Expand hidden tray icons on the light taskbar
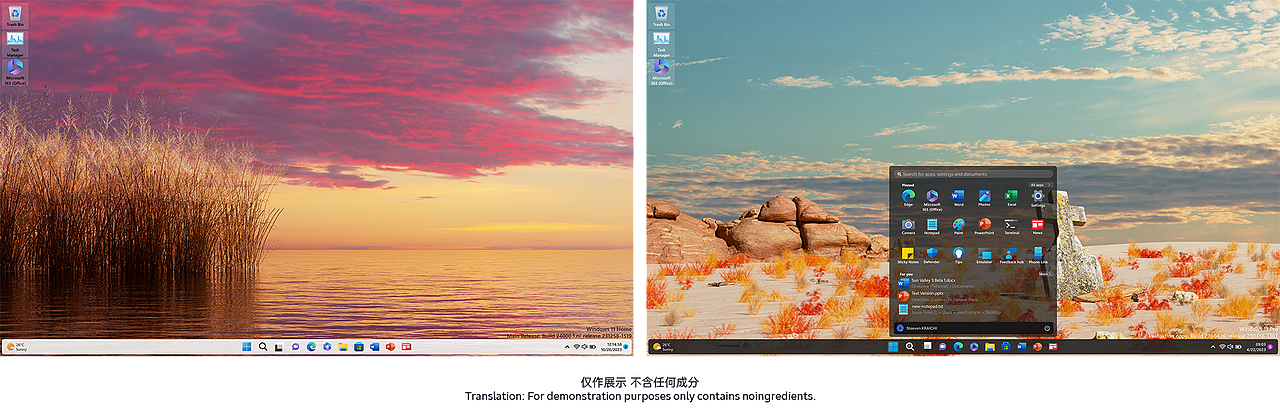Image resolution: width=1280 pixels, height=419 pixels. pos(567,346)
